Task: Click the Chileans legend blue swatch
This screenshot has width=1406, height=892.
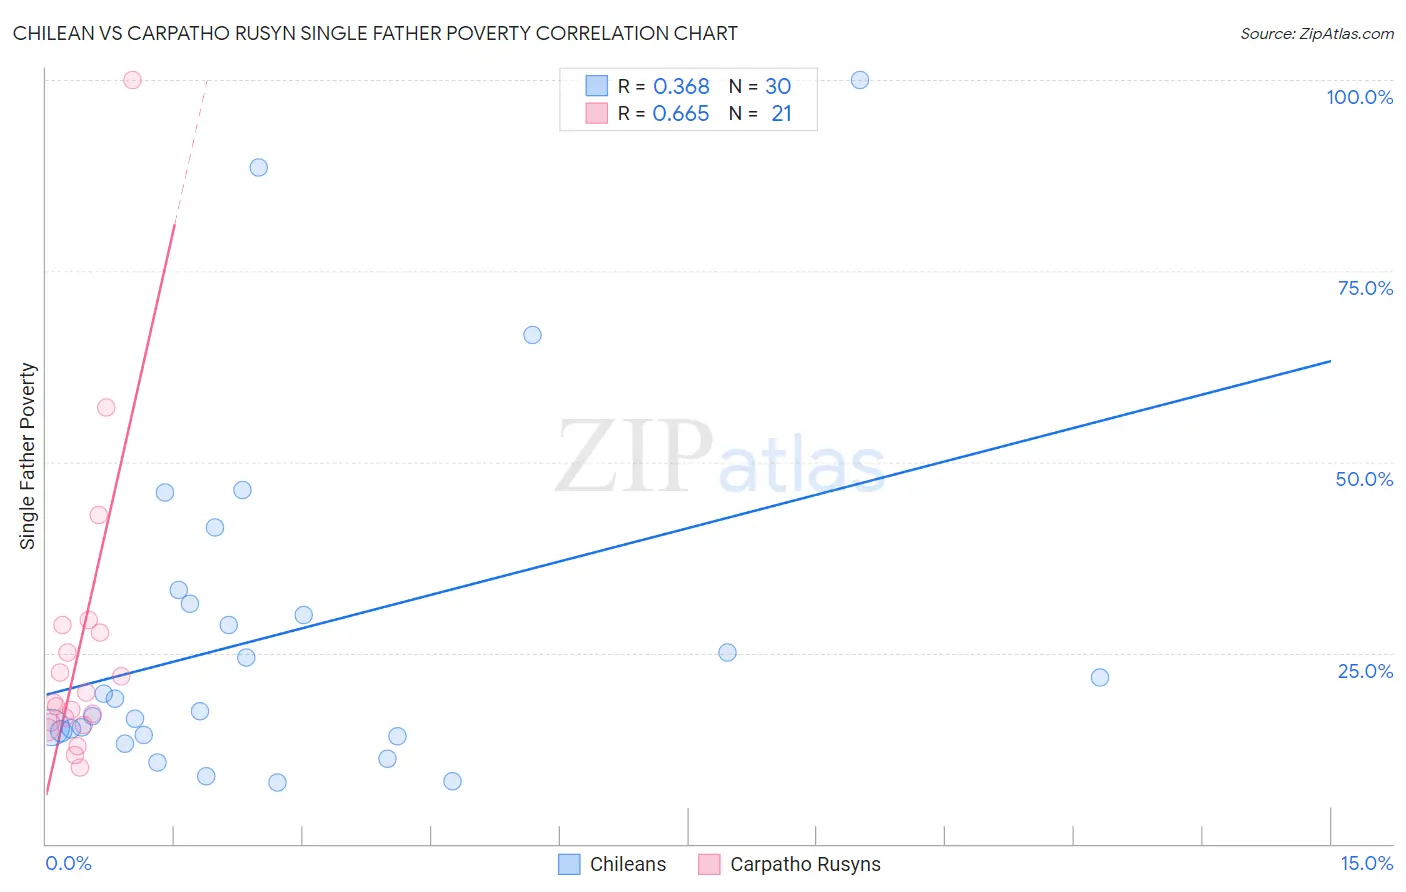Action: (x=569, y=864)
